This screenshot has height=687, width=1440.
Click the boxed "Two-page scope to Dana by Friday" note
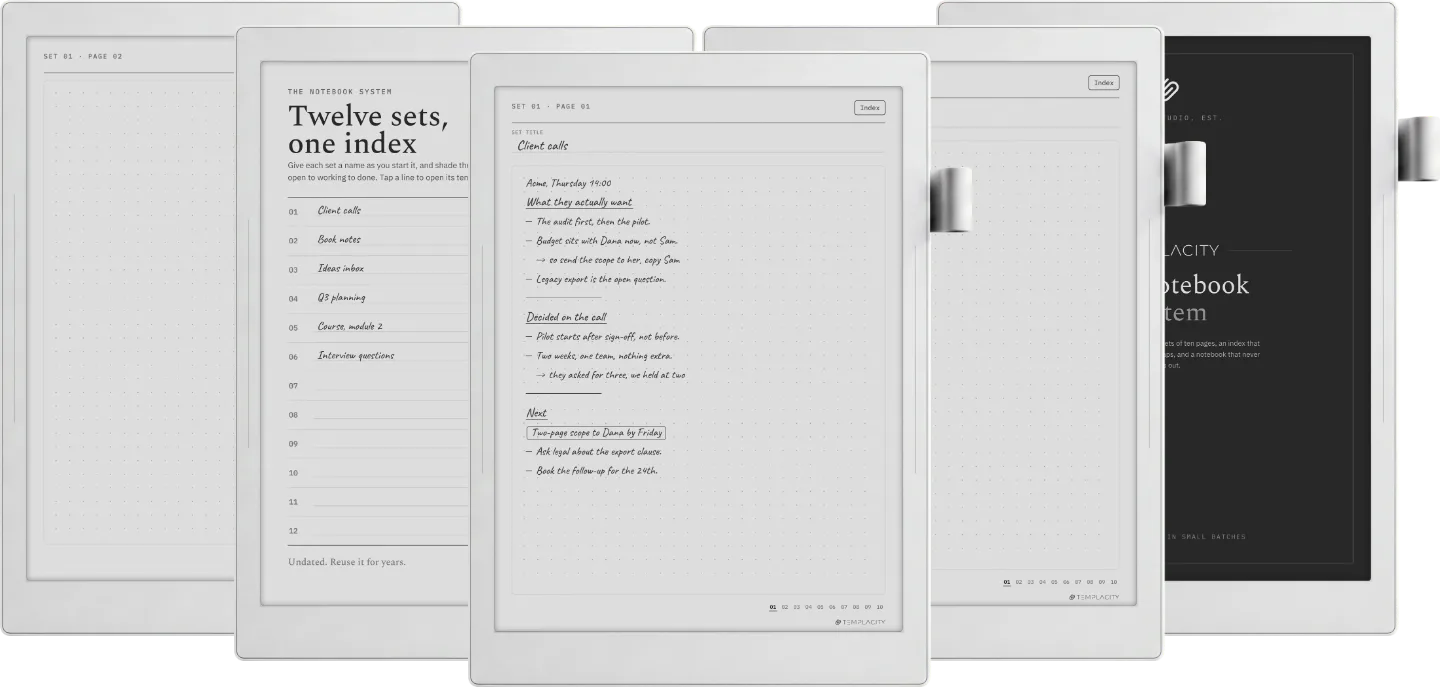pos(596,433)
